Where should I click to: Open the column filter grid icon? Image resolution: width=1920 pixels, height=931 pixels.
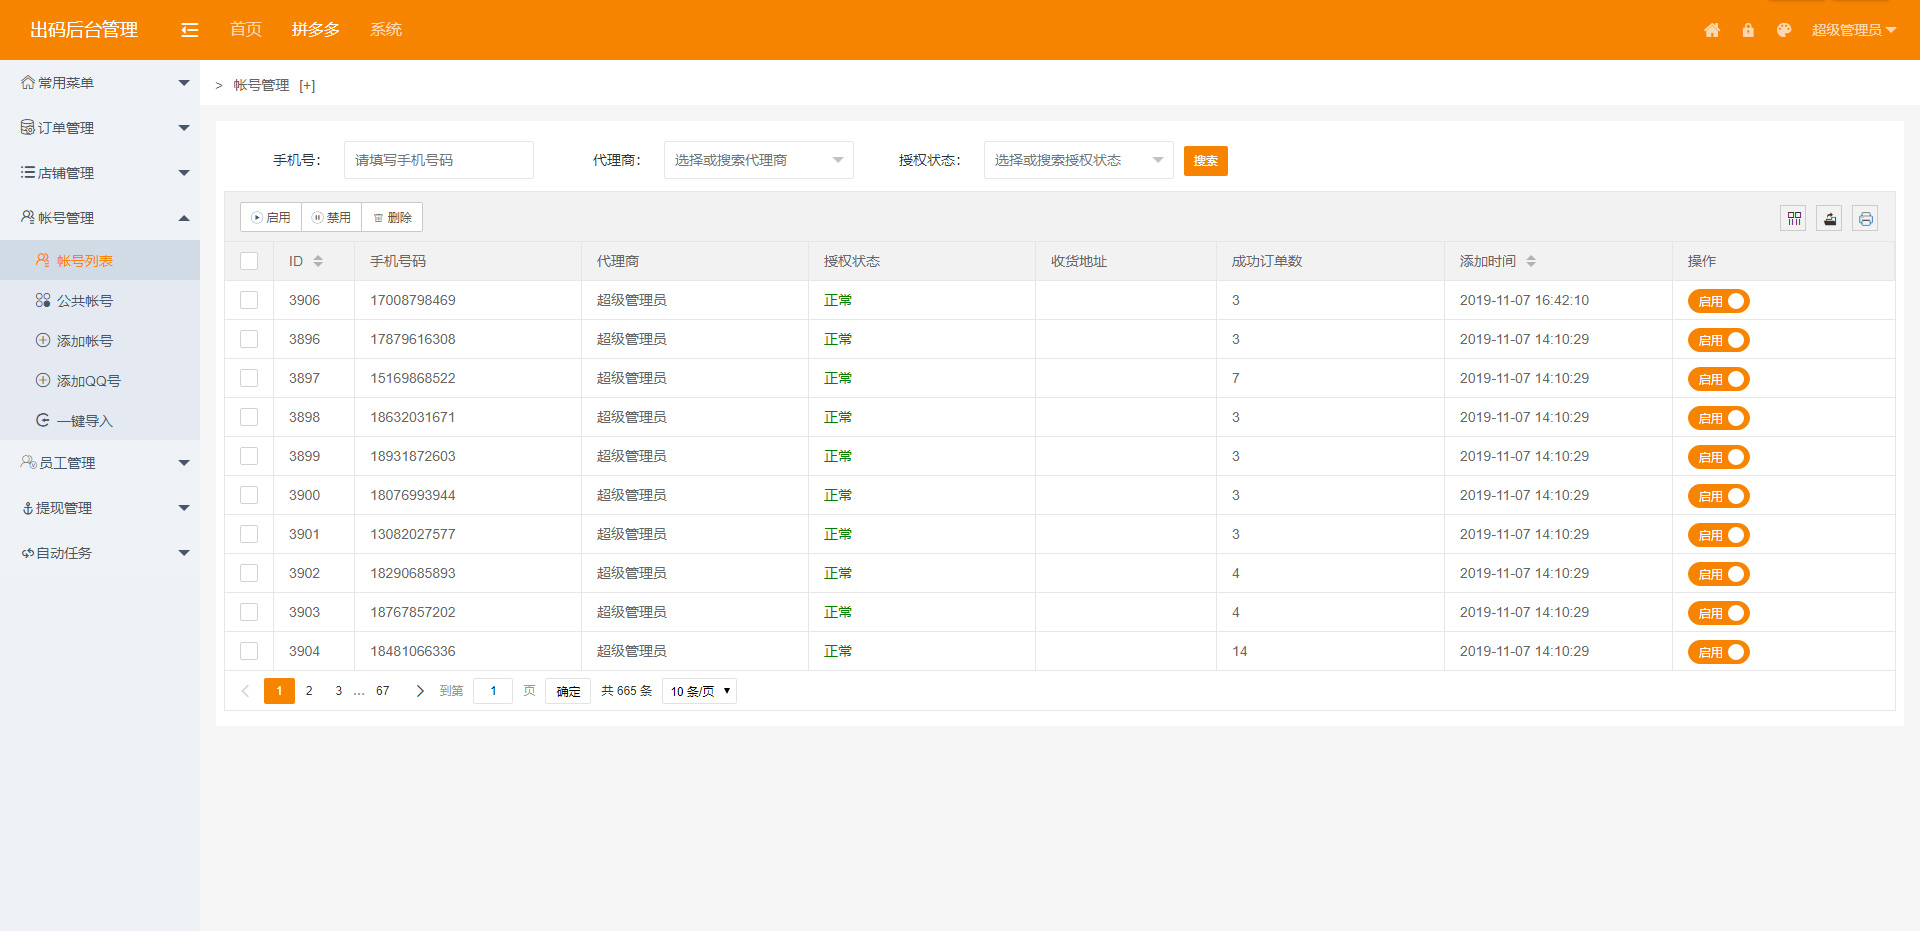[1794, 218]
